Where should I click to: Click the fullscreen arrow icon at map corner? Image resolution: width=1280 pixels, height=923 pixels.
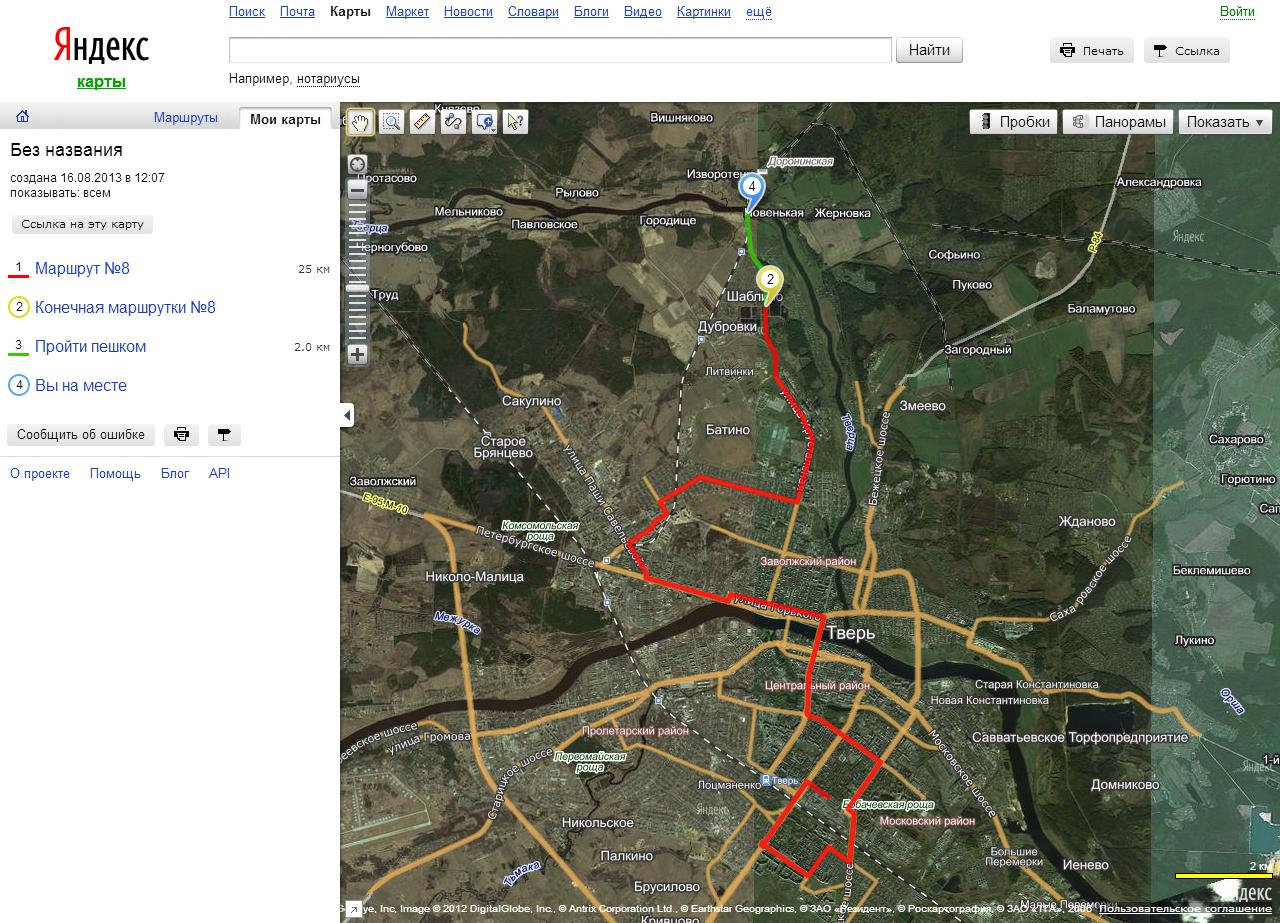tap(353, 910)
